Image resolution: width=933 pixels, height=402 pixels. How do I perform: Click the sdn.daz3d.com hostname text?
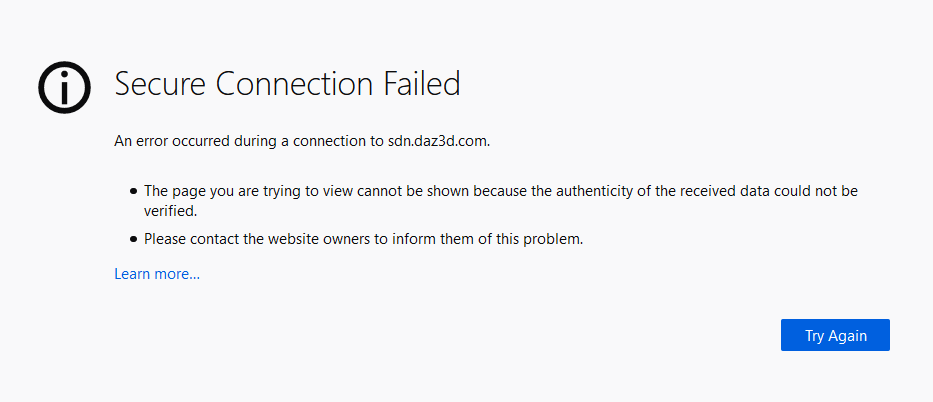(x=438, y=141)
